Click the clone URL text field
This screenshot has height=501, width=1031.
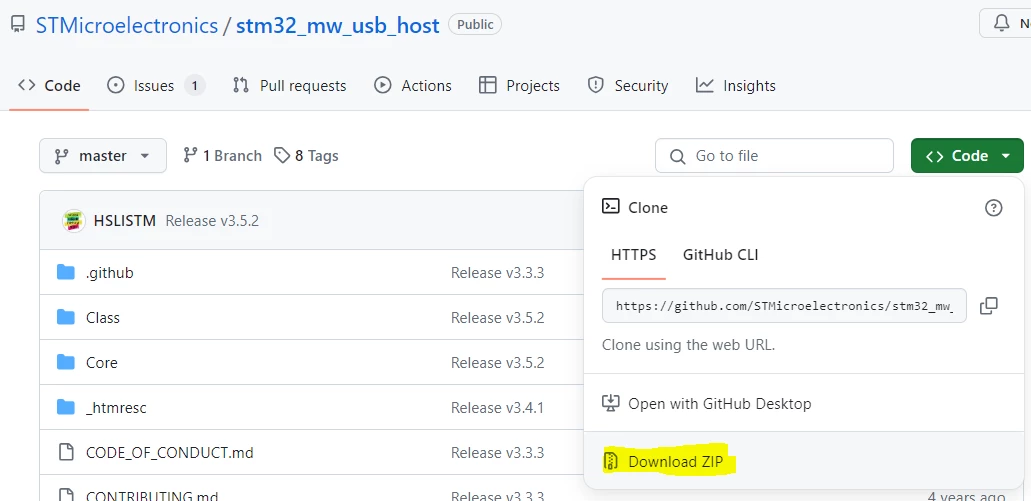pos(784,306)
